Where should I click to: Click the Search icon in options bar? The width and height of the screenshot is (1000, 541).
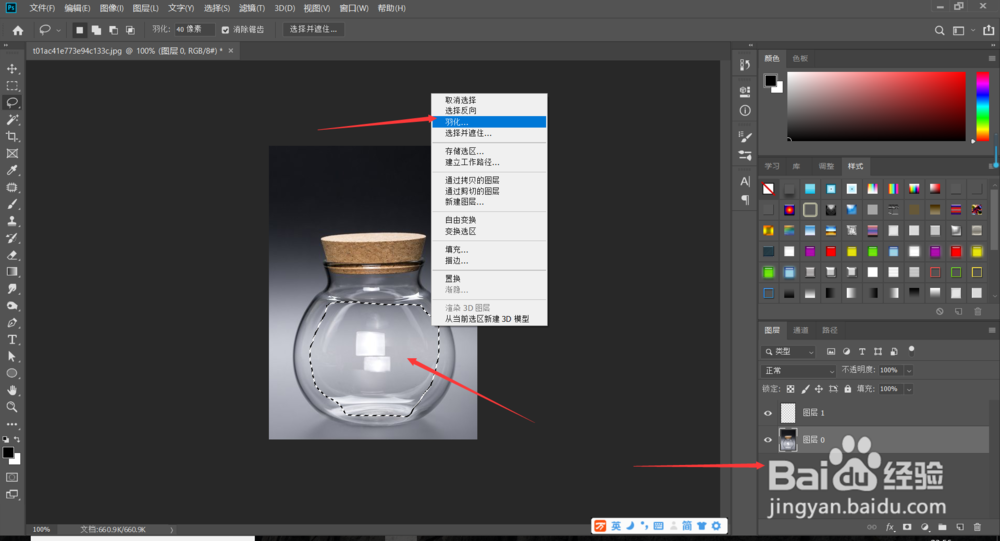pos(939,30)
